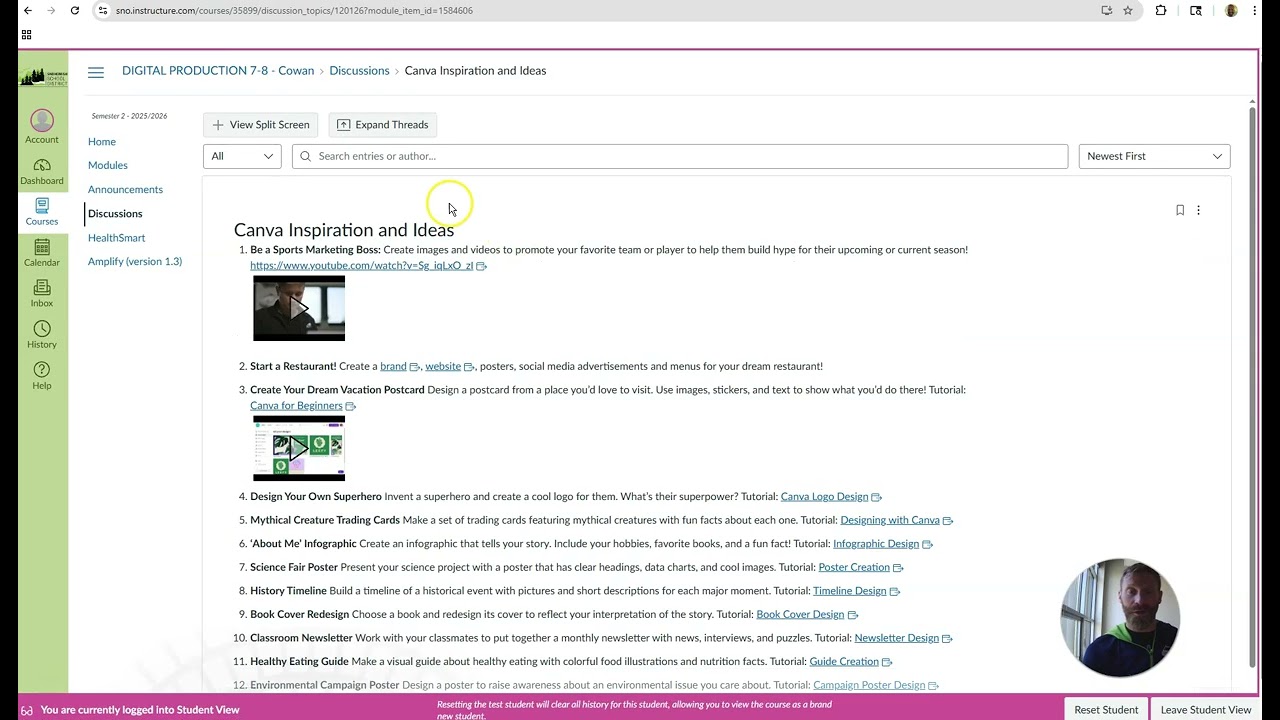This screenshot has width=1280, height=720.
Task: Open the restaurant website link
Action: 443,366
